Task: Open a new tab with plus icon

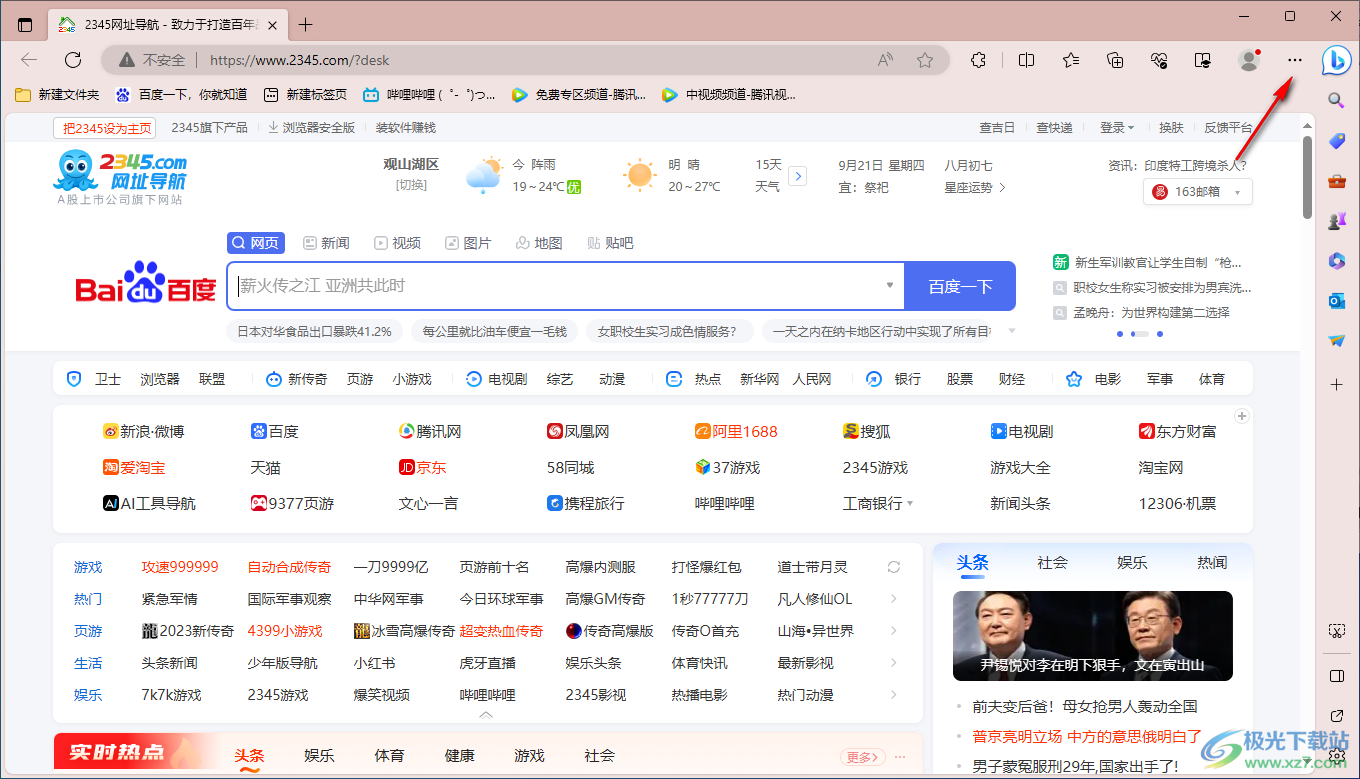Action: tap(306, 24)
